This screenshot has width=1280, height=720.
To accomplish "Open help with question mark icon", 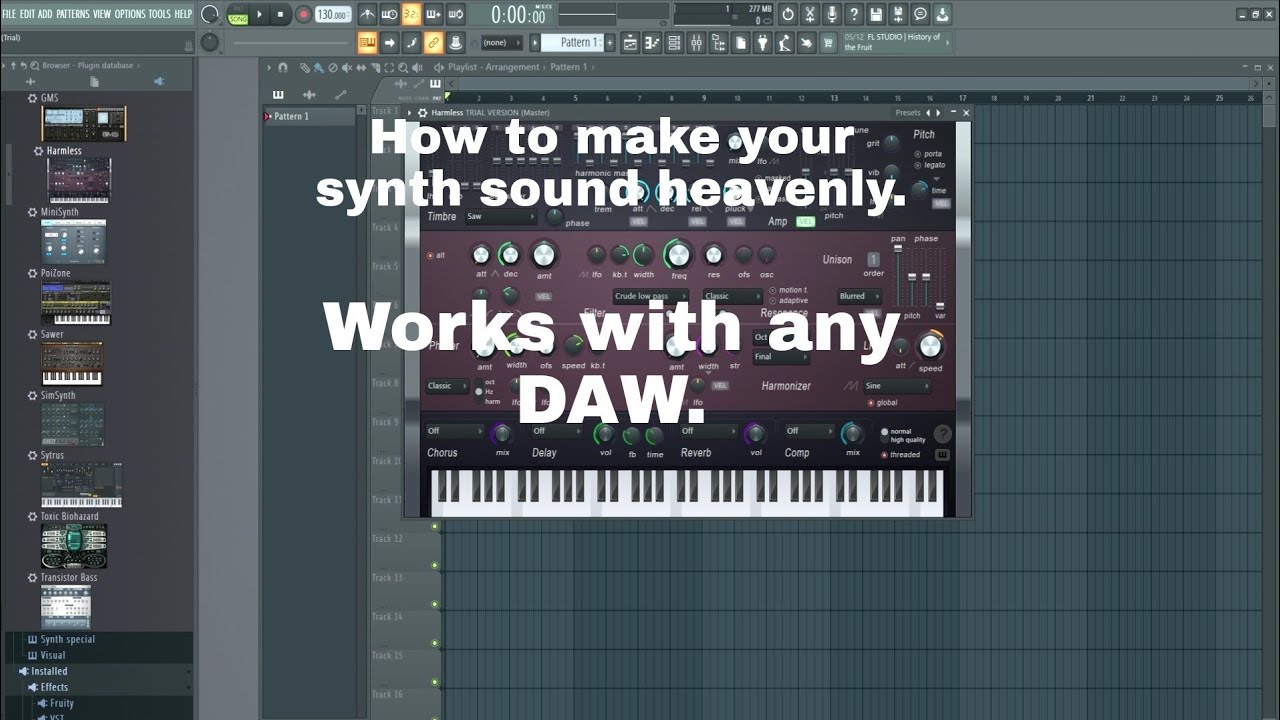I will click(x=853, y=14).
